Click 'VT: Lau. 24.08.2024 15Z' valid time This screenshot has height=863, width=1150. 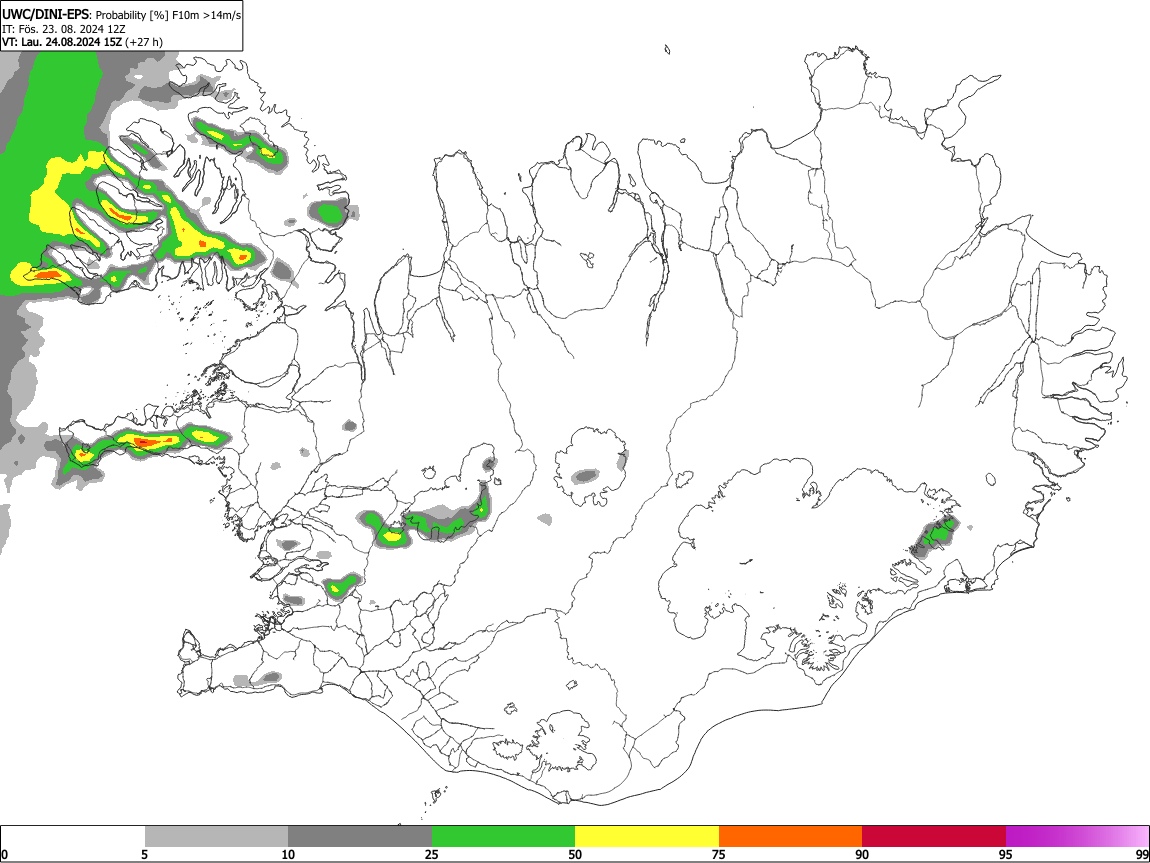62,42
